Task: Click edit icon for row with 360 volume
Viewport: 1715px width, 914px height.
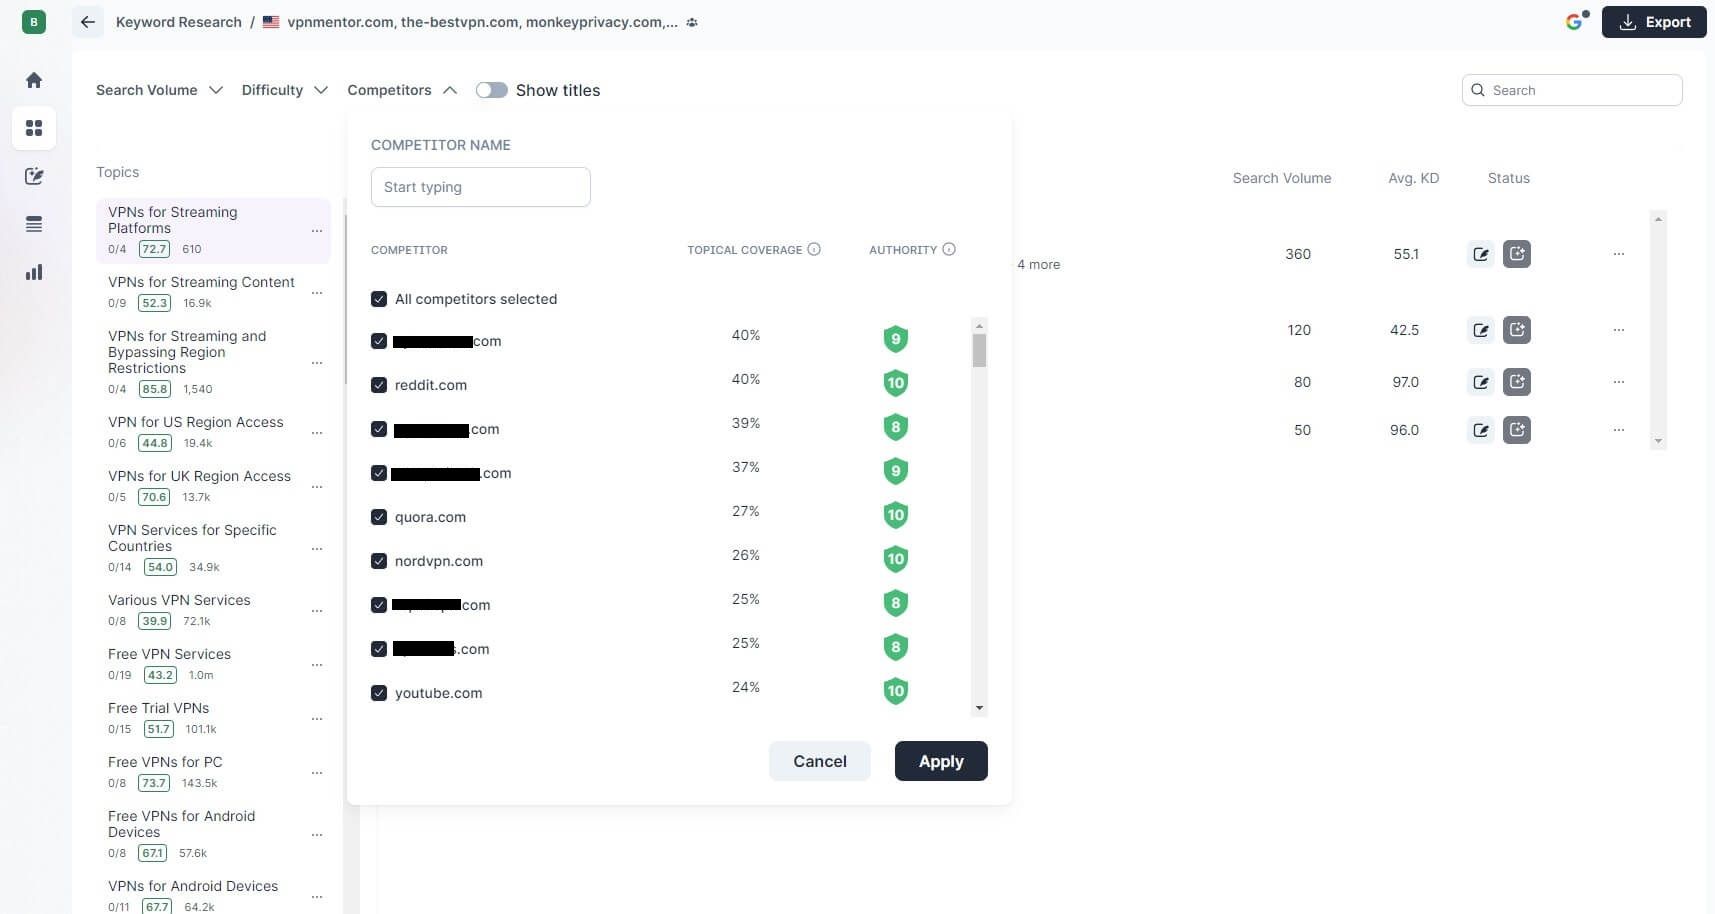Action: coord(1481,254)
